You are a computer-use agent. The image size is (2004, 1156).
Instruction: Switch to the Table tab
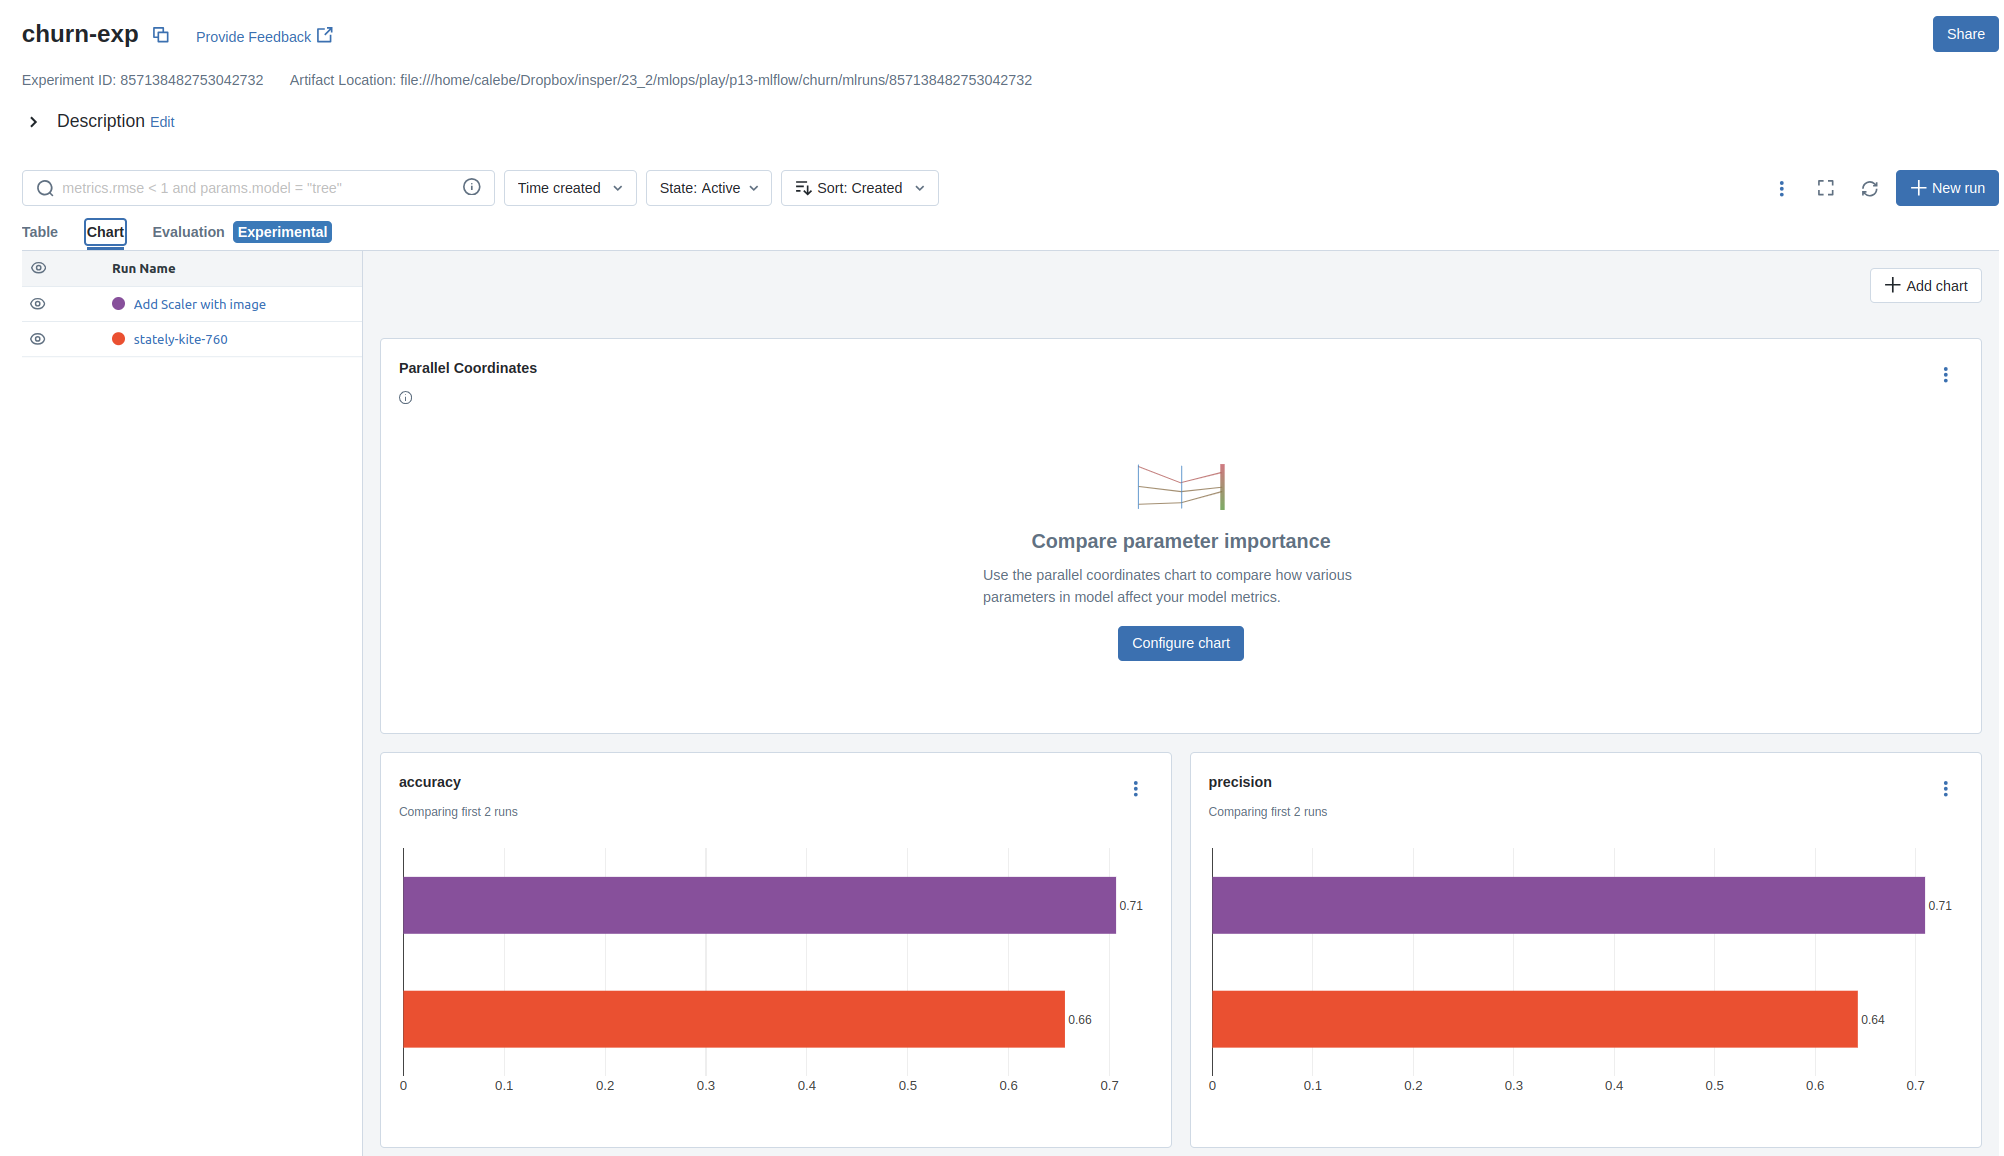[40, 232]
